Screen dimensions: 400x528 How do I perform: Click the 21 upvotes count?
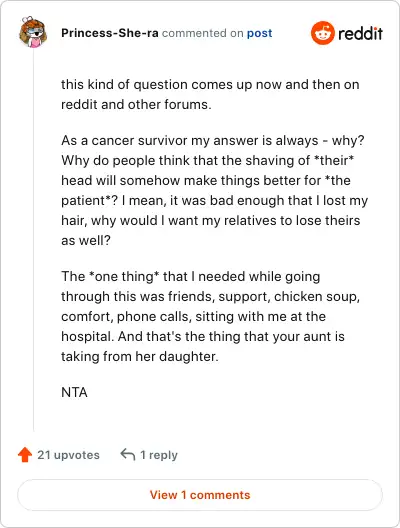tap(68, 455)
